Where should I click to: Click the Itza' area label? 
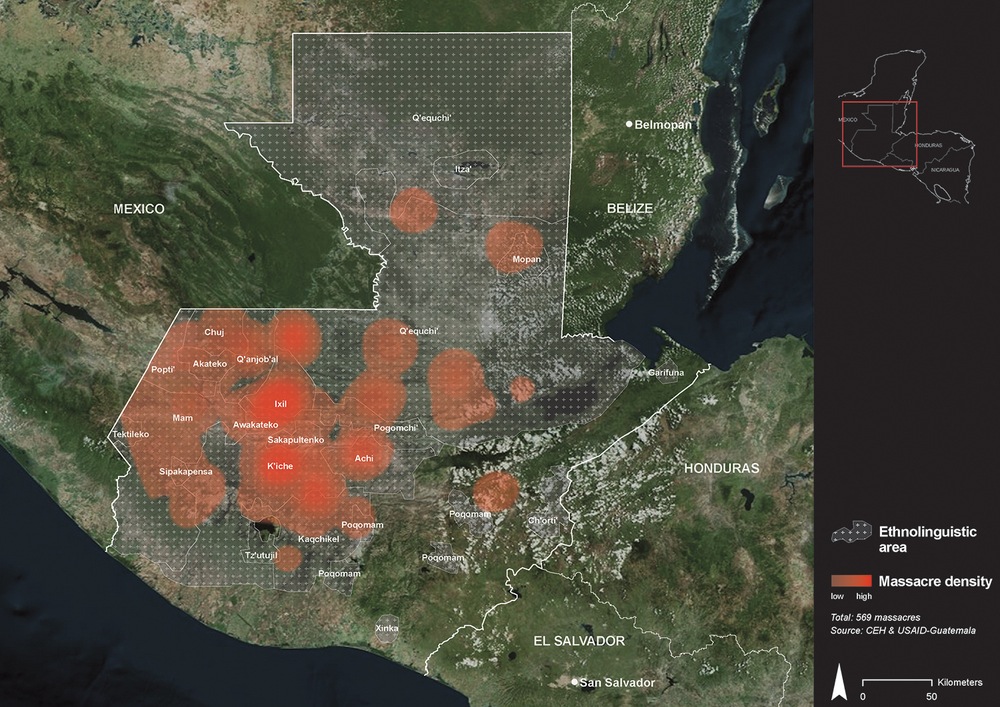coord(463,170)
